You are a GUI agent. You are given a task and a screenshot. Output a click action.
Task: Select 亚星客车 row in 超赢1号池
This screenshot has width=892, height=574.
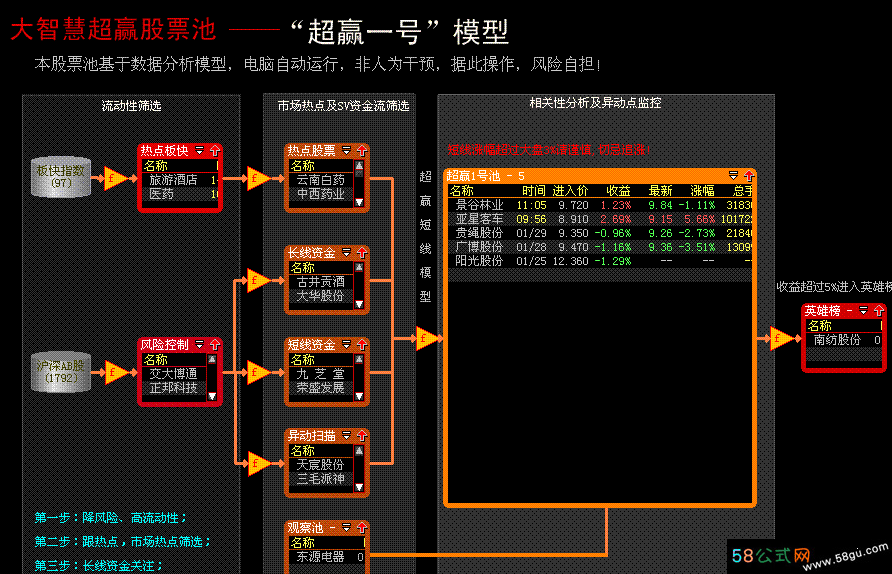(x=600, y=219)
